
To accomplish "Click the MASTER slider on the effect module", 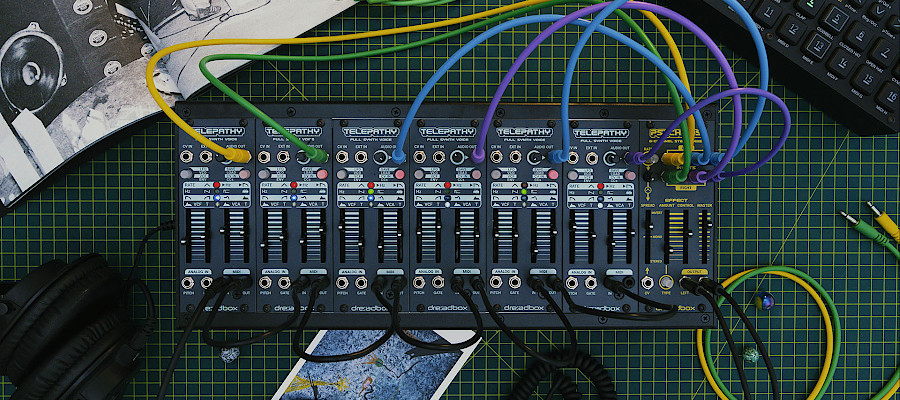I will point(704,235).
